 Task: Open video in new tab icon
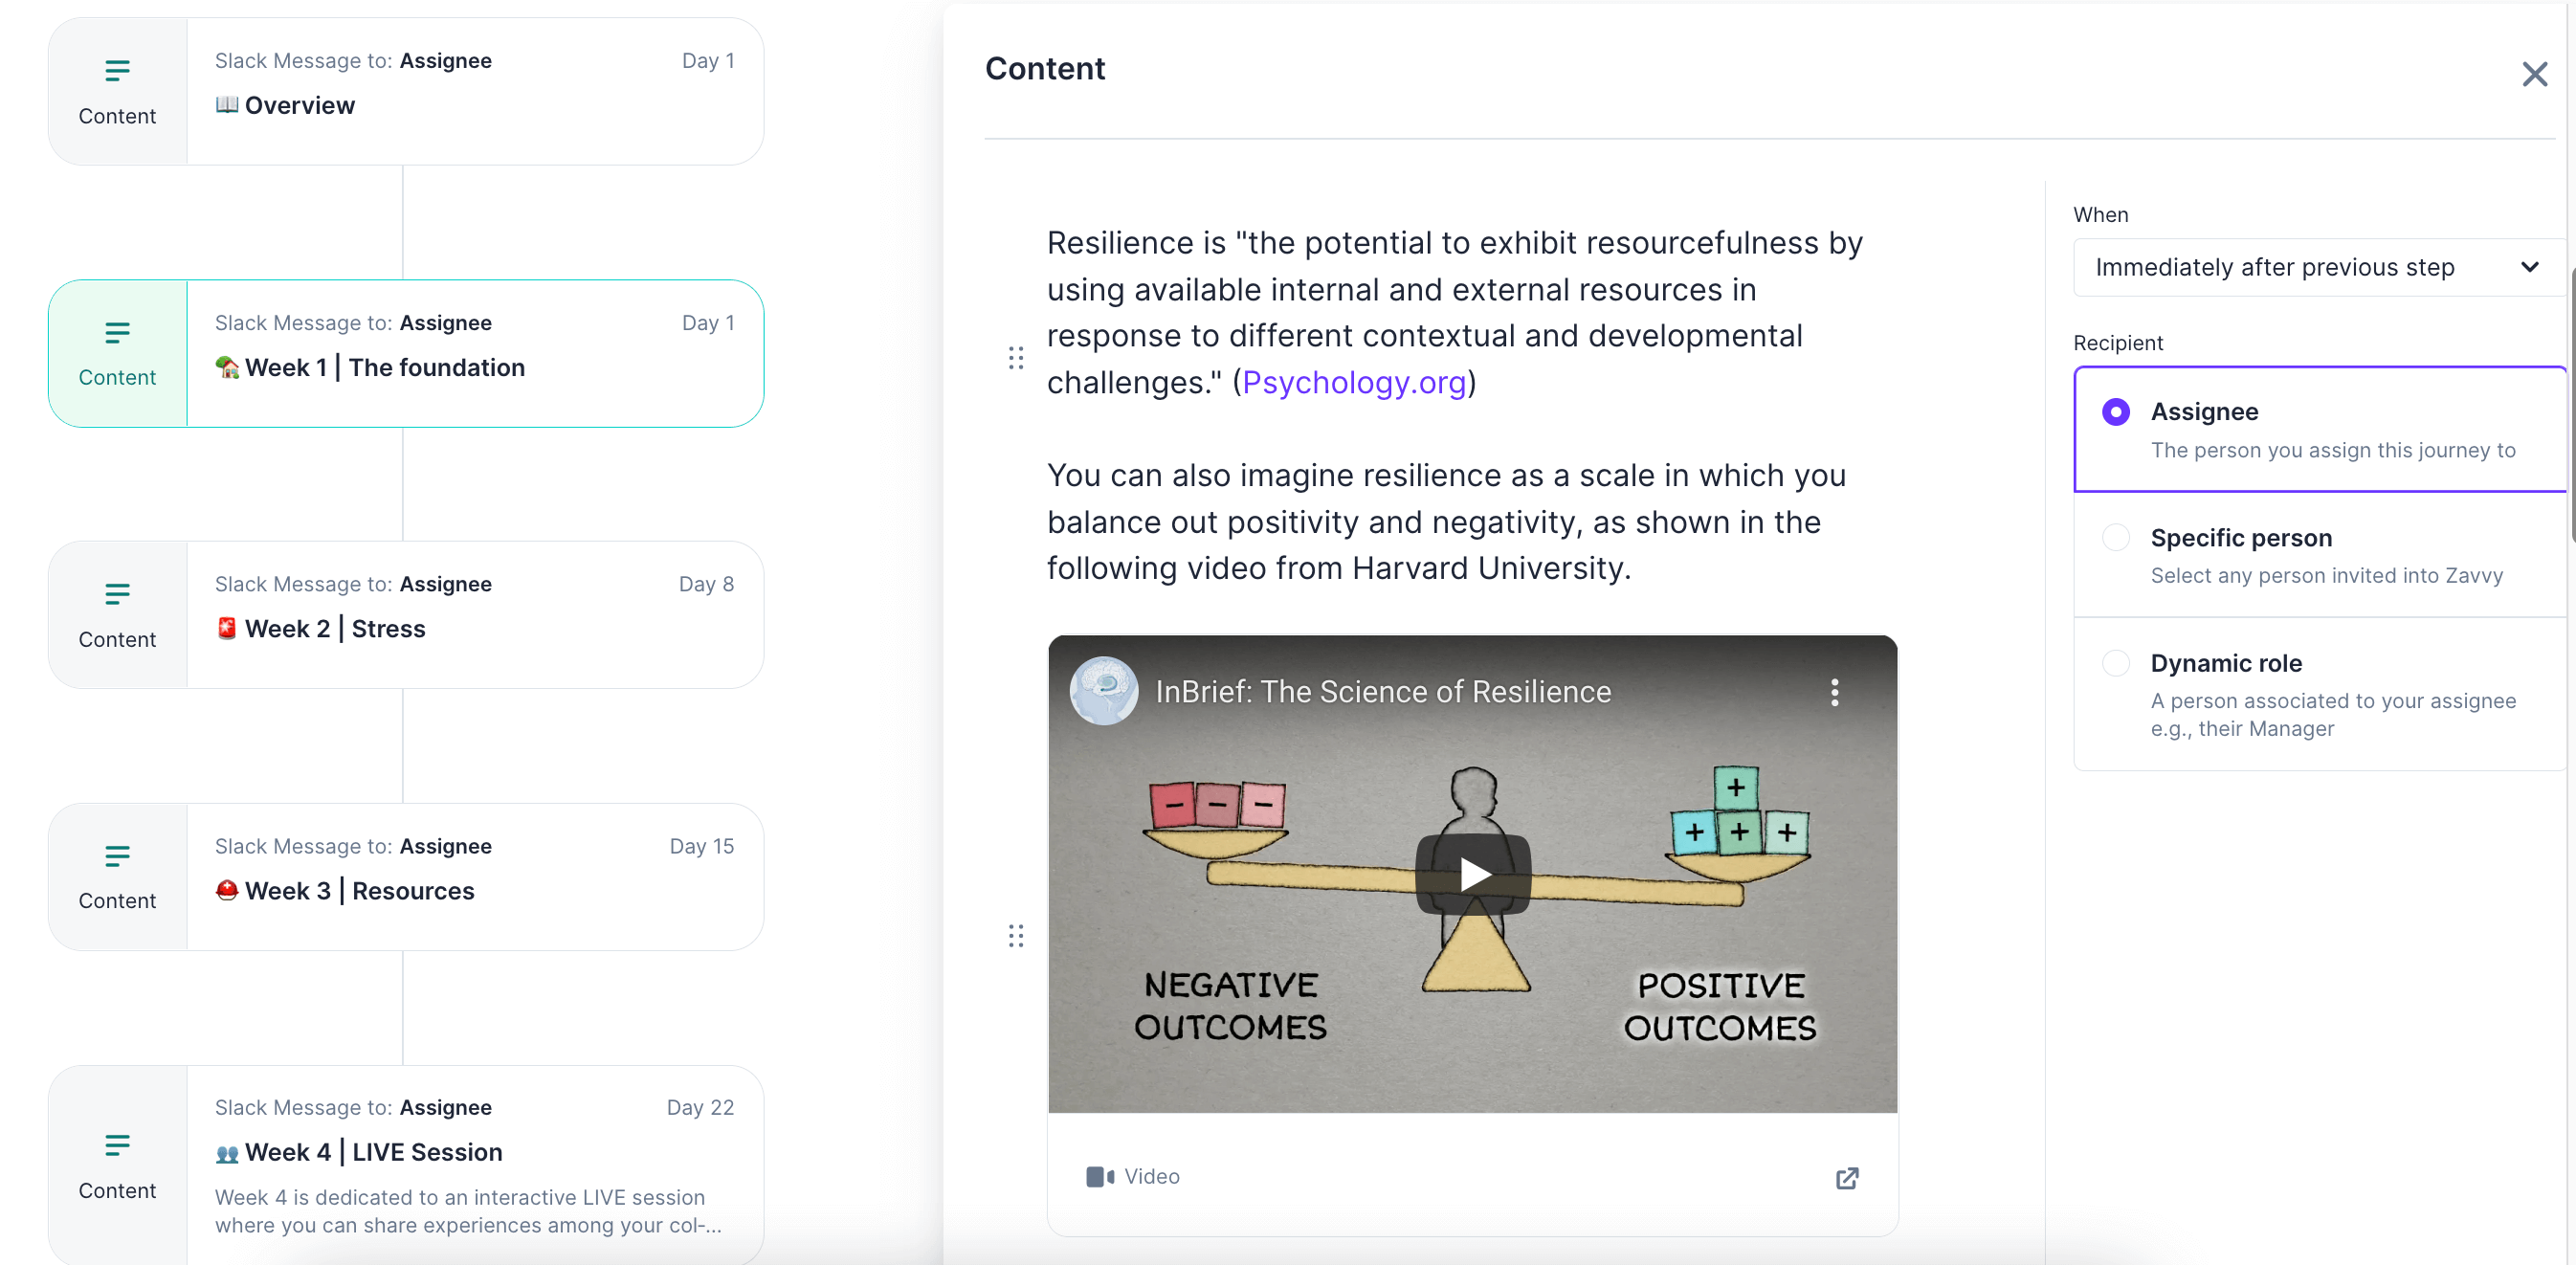coord(1846,1178)
